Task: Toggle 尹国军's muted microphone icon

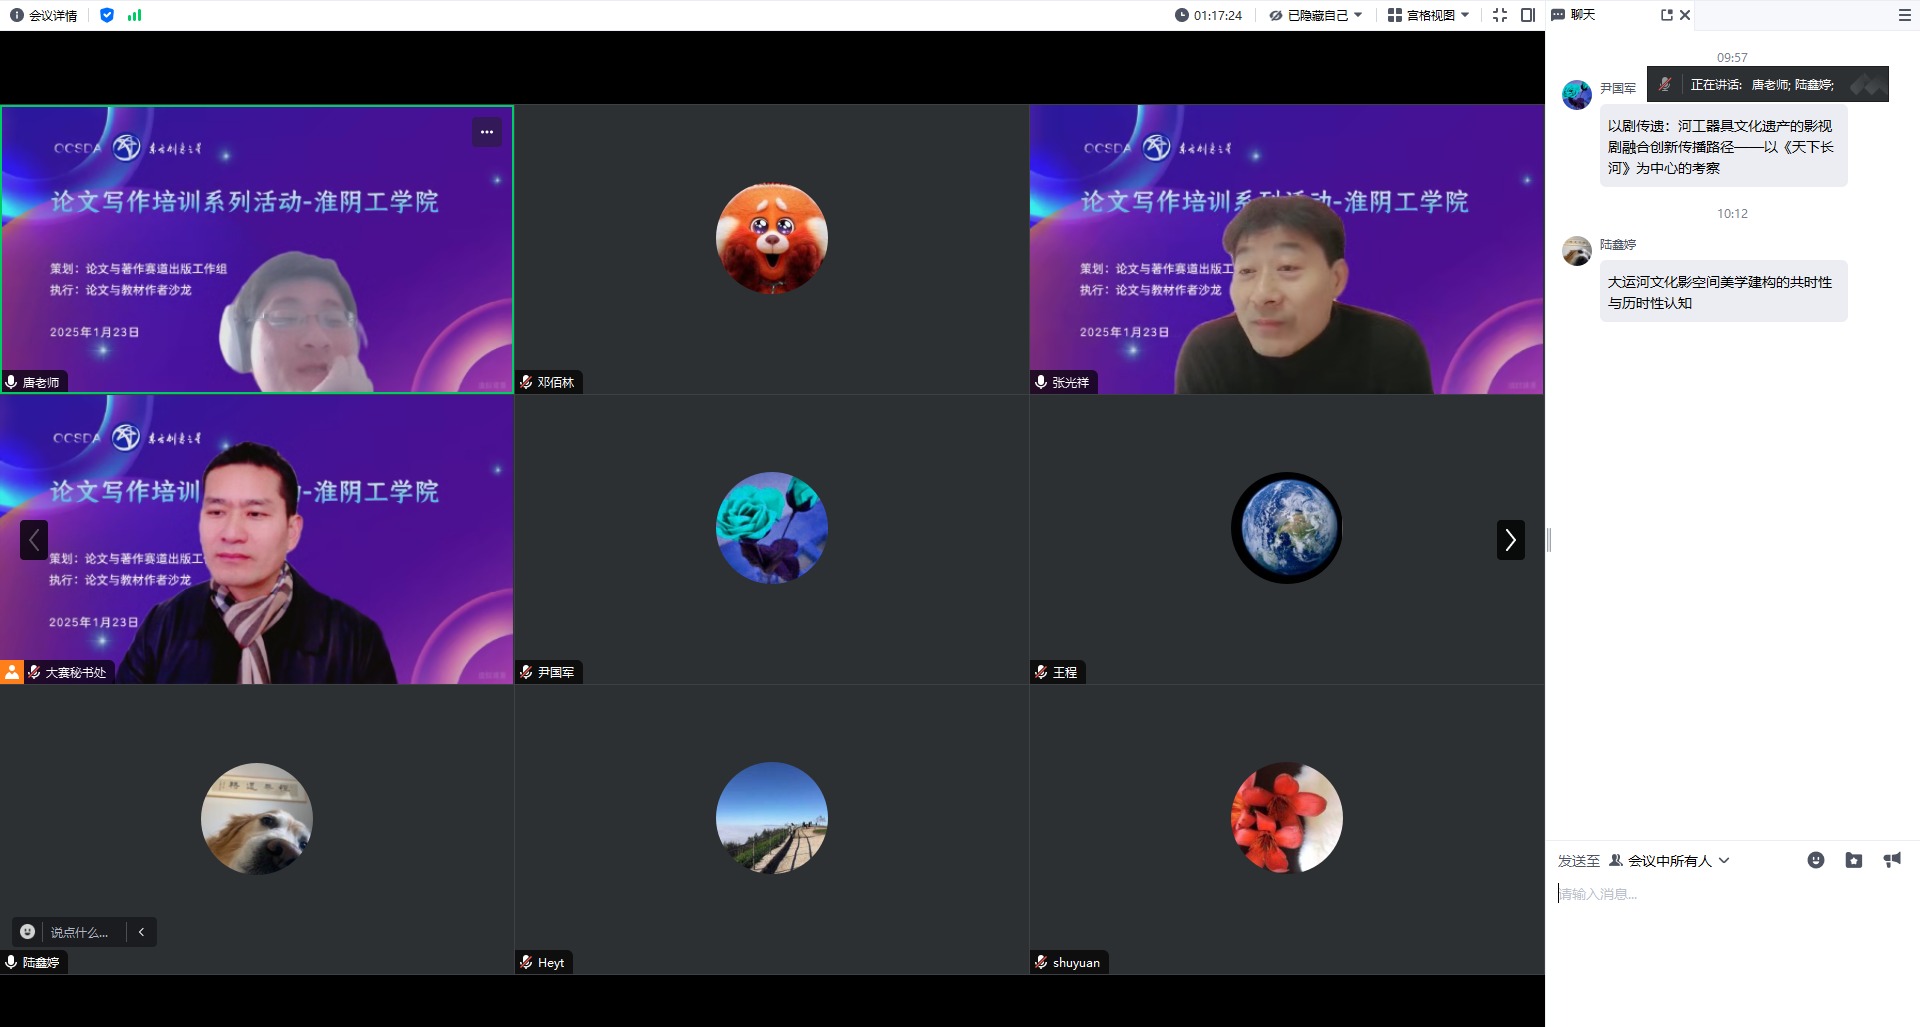Action: pos(526,672)
